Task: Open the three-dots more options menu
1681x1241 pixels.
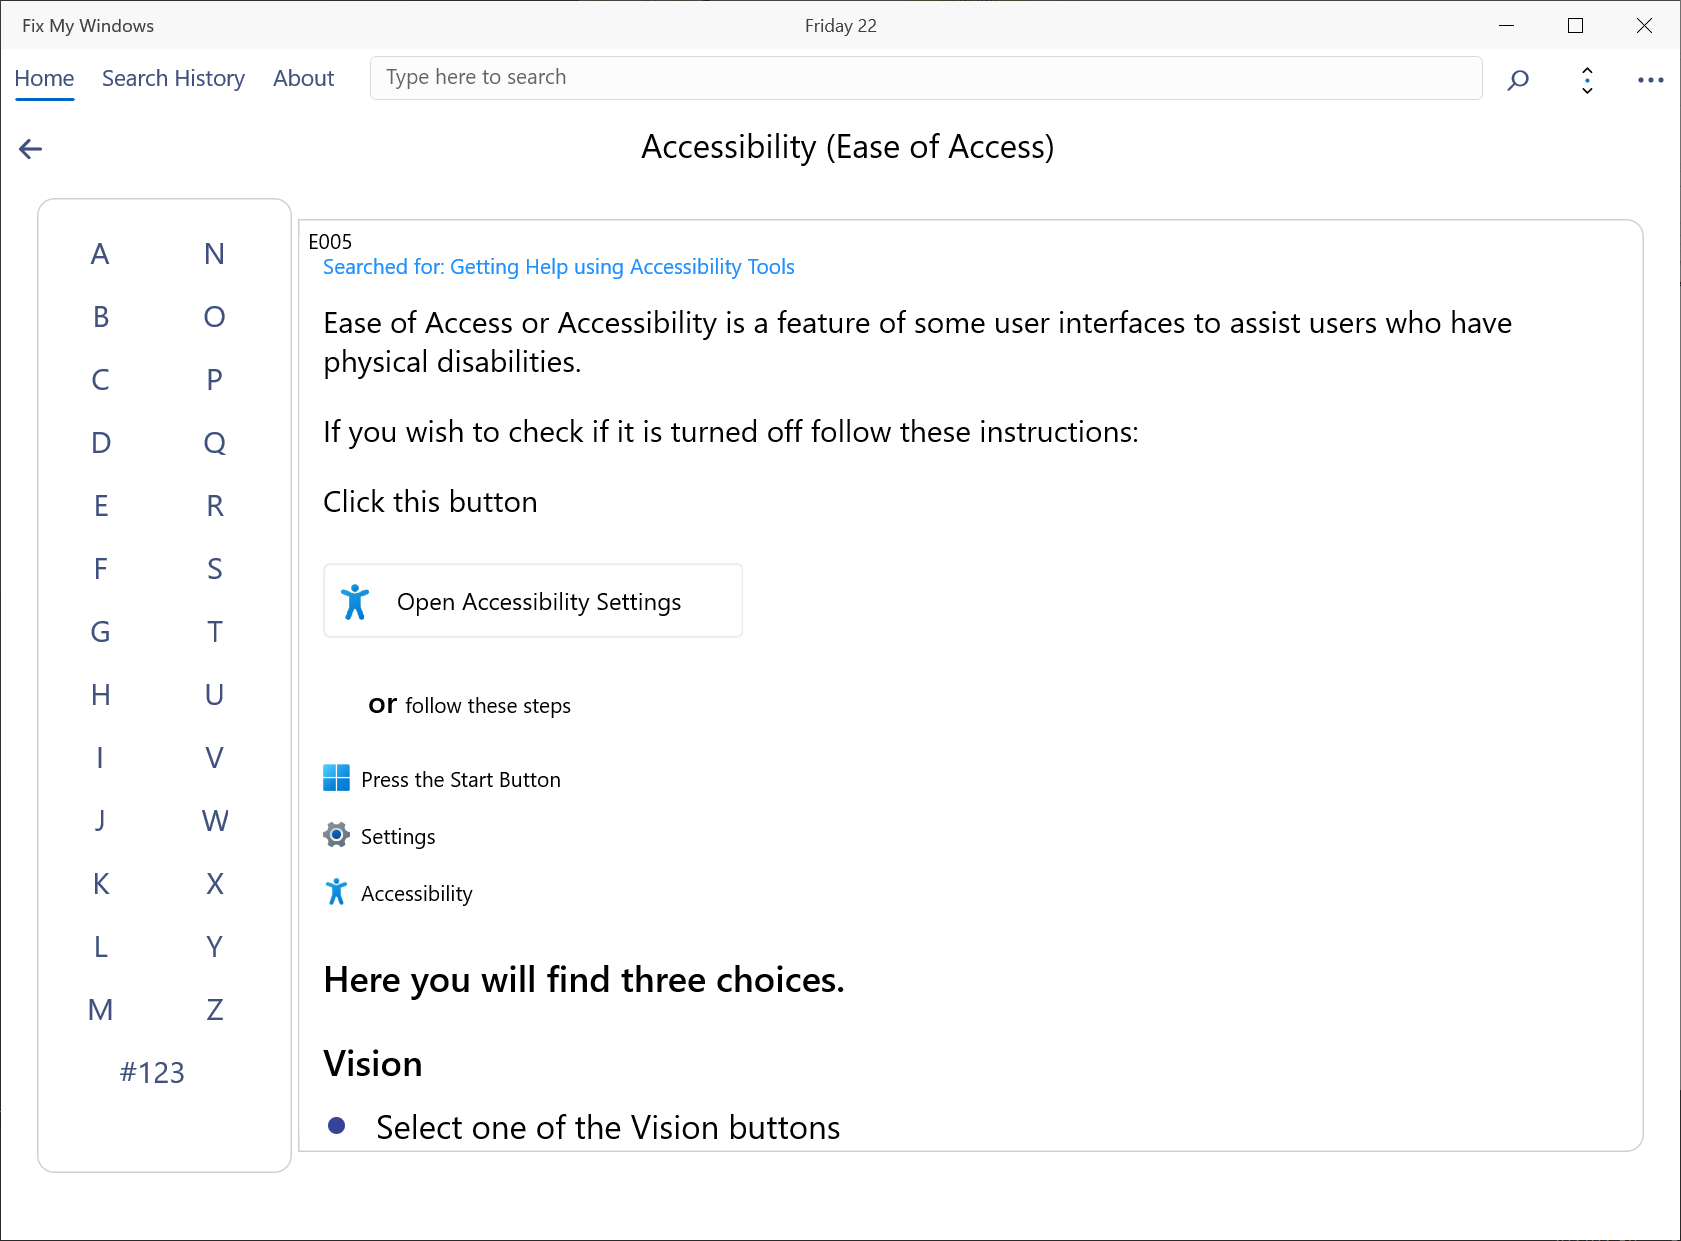Action: pyautogui.click(x=1650, y=80)
